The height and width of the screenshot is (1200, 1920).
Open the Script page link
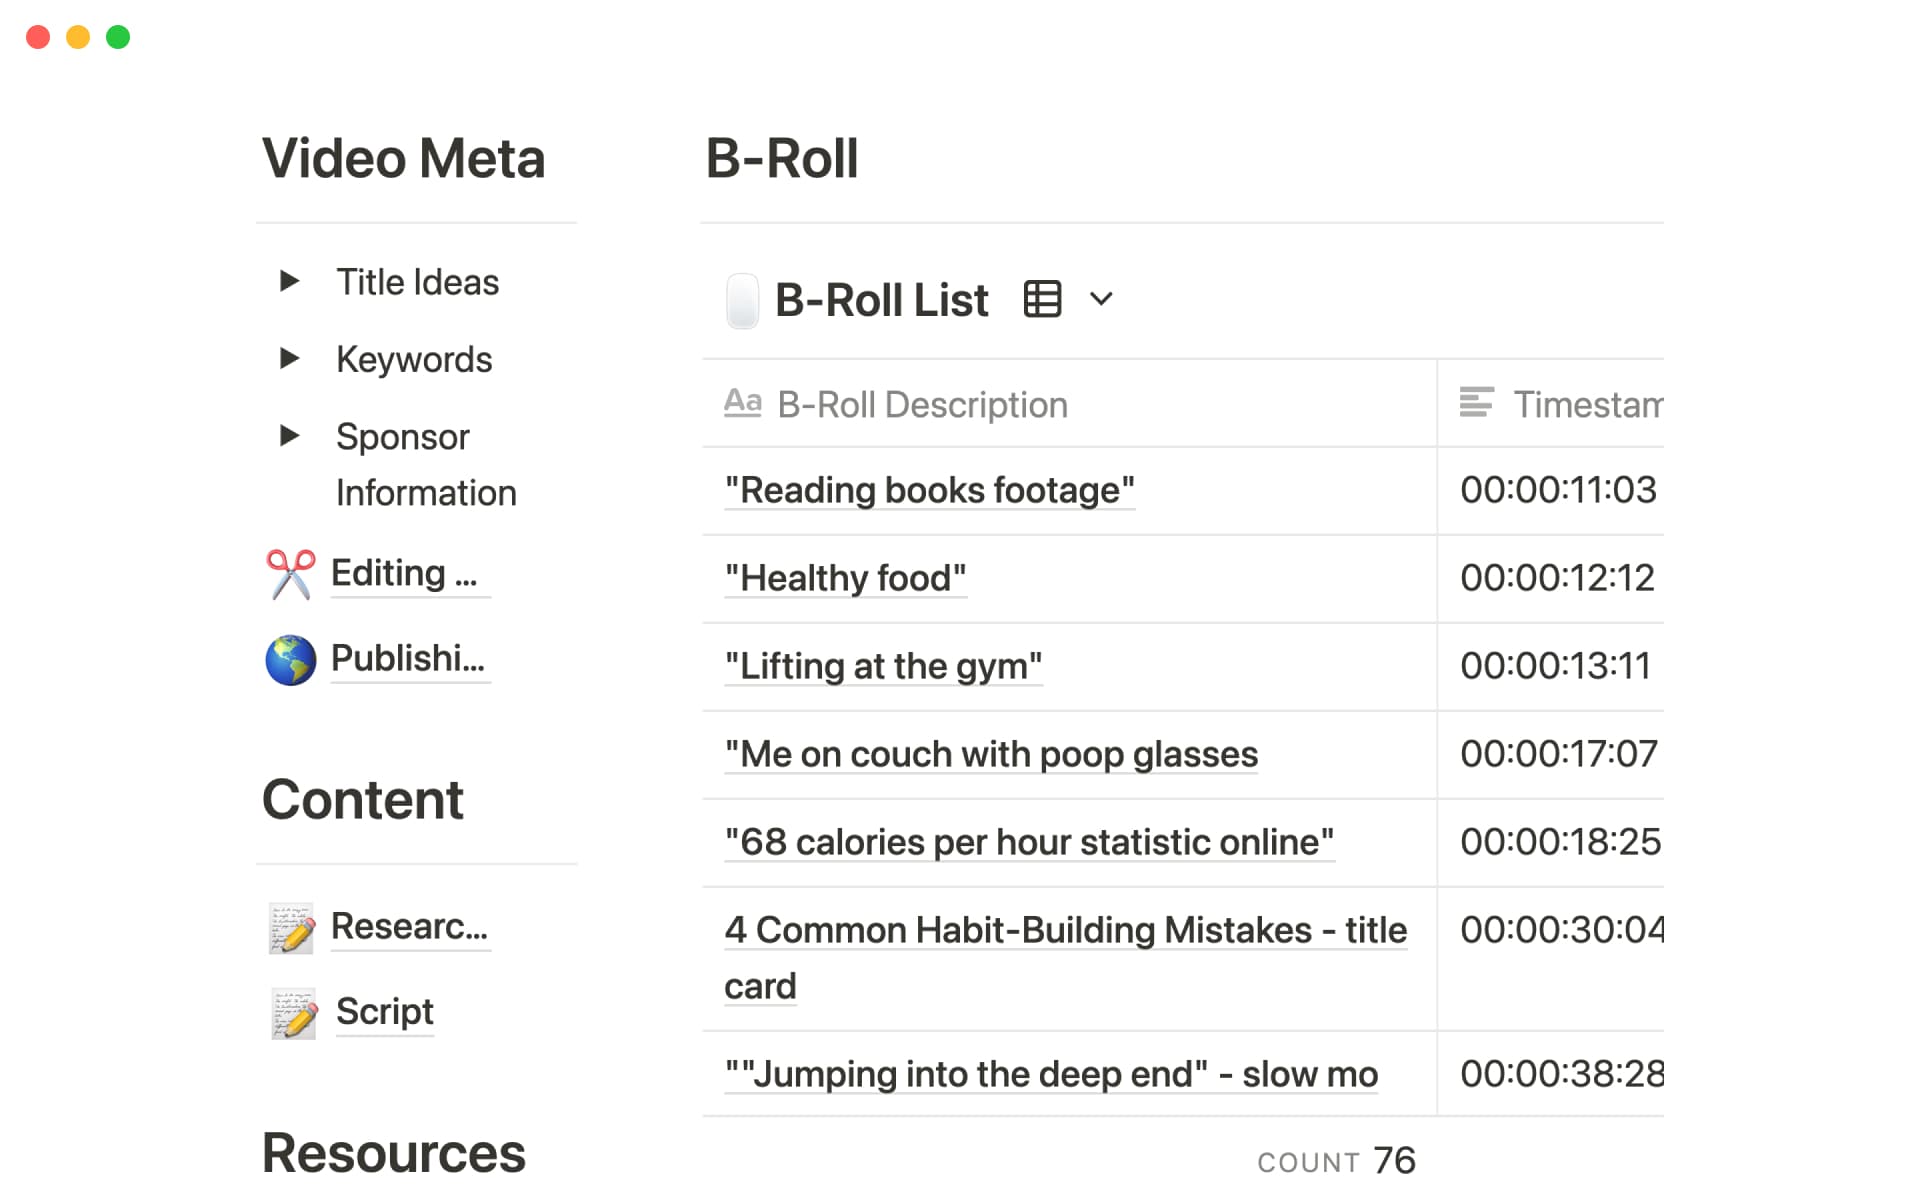(384, 1012)
